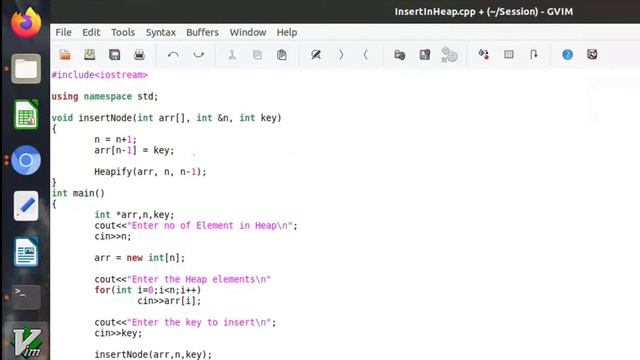
Task: Click the blue Help icon
Action: click(567, 54)
